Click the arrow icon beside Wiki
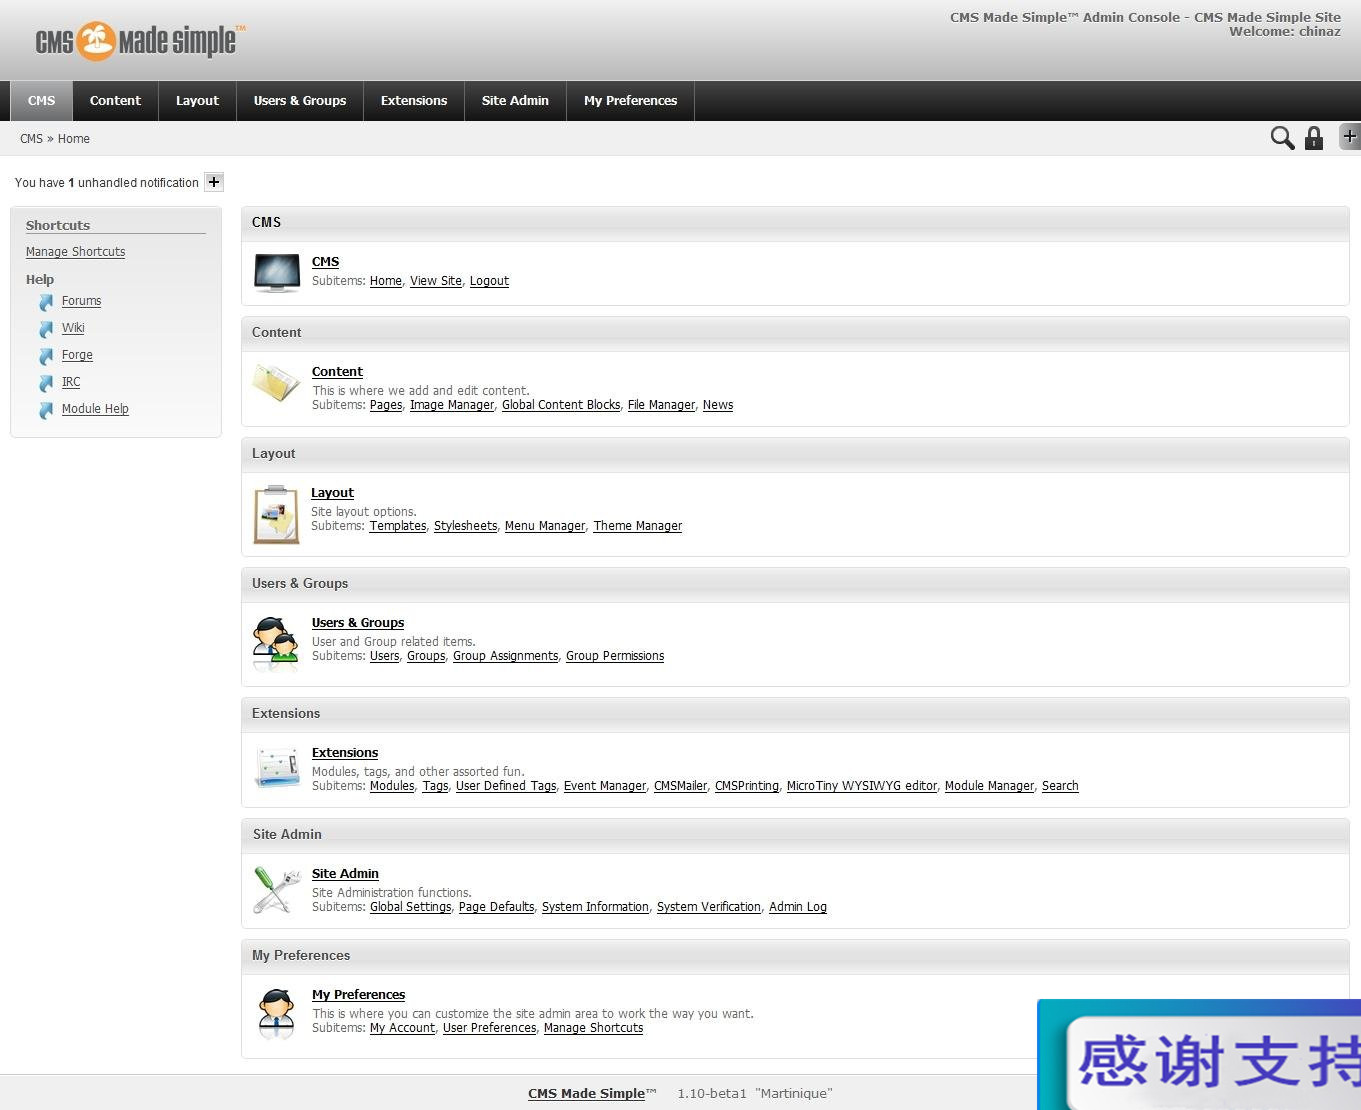The width and height of the screenshot is (1361, 1110). point(46,329)
